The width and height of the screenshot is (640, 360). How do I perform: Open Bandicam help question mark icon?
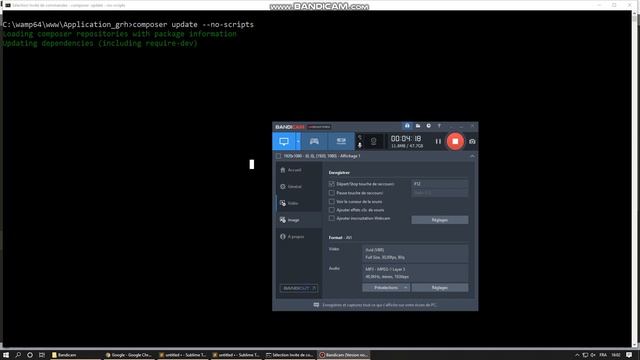439,126
